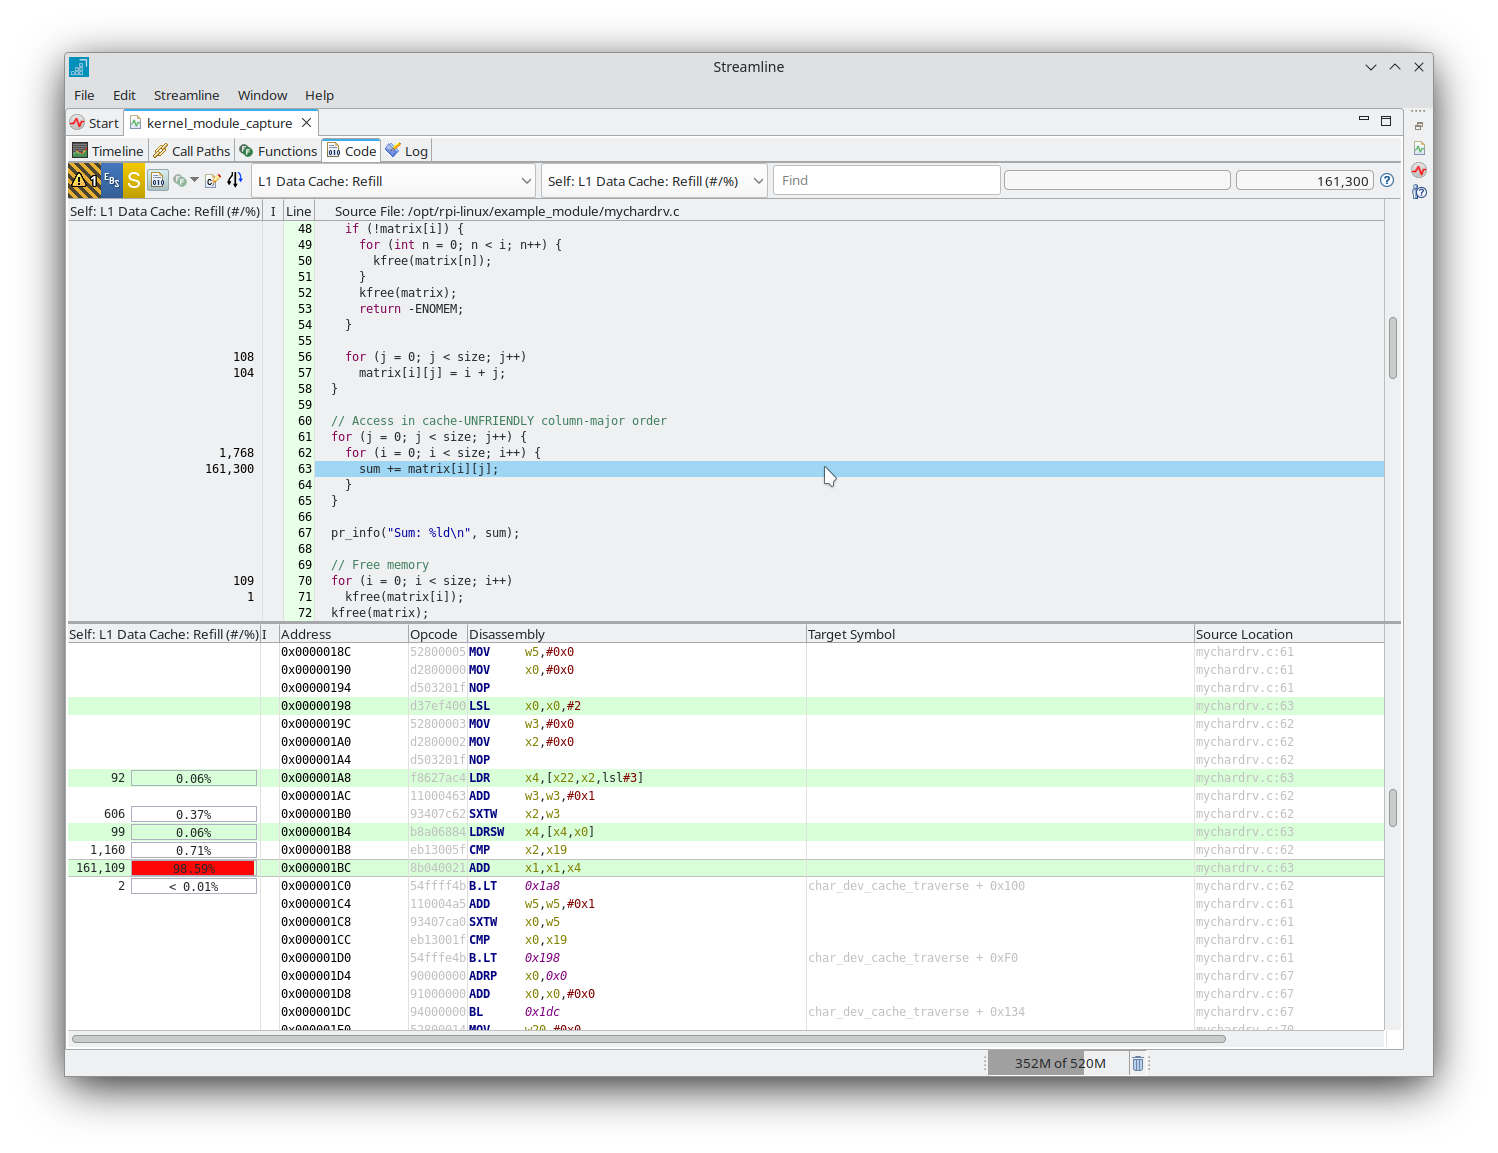1498x1153 pixels.
Task: Select the EBS sampling icon in toolbar
Action: tap(112, 180)
